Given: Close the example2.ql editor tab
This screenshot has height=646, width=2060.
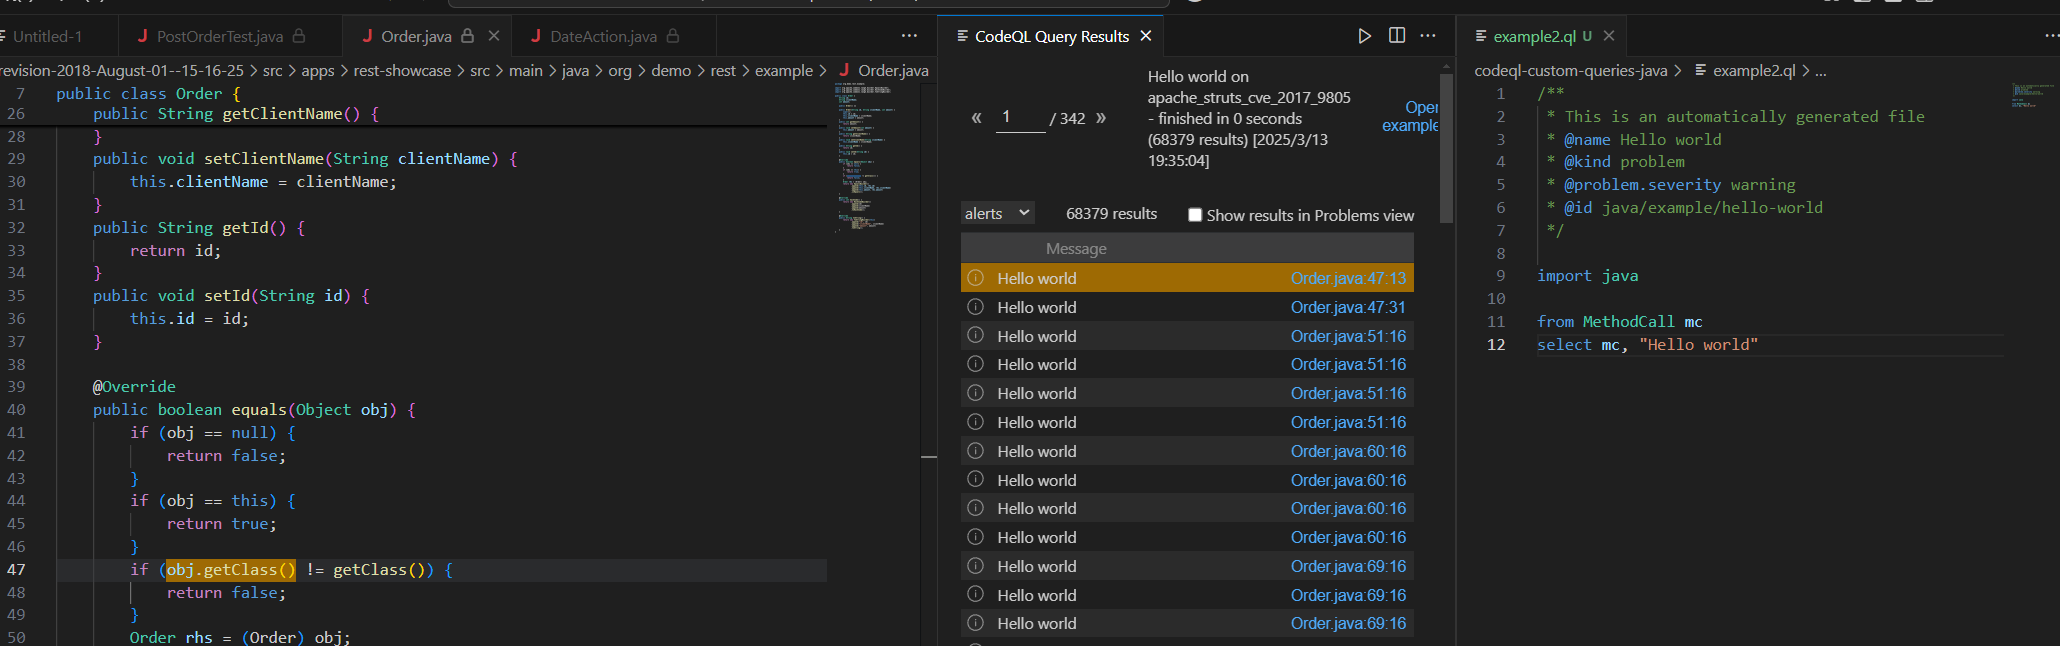Looking at the screenshot, I should (x=1609, y=36).
